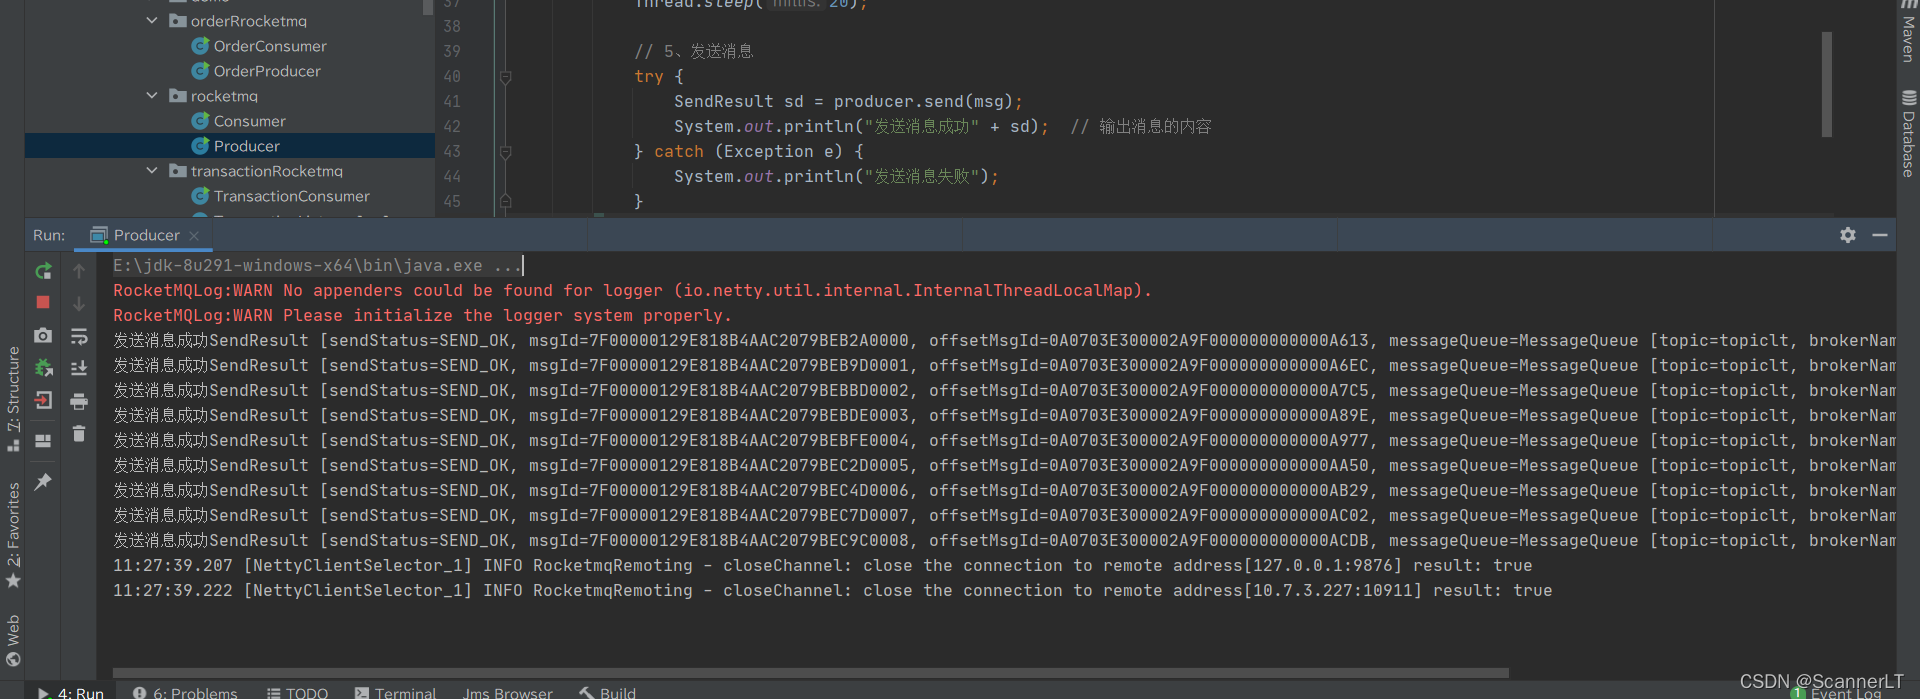The width and height of the screenshot is (1920, 699).
Task: Click the project tree scrollbar
Action: [x=428, y=7]
